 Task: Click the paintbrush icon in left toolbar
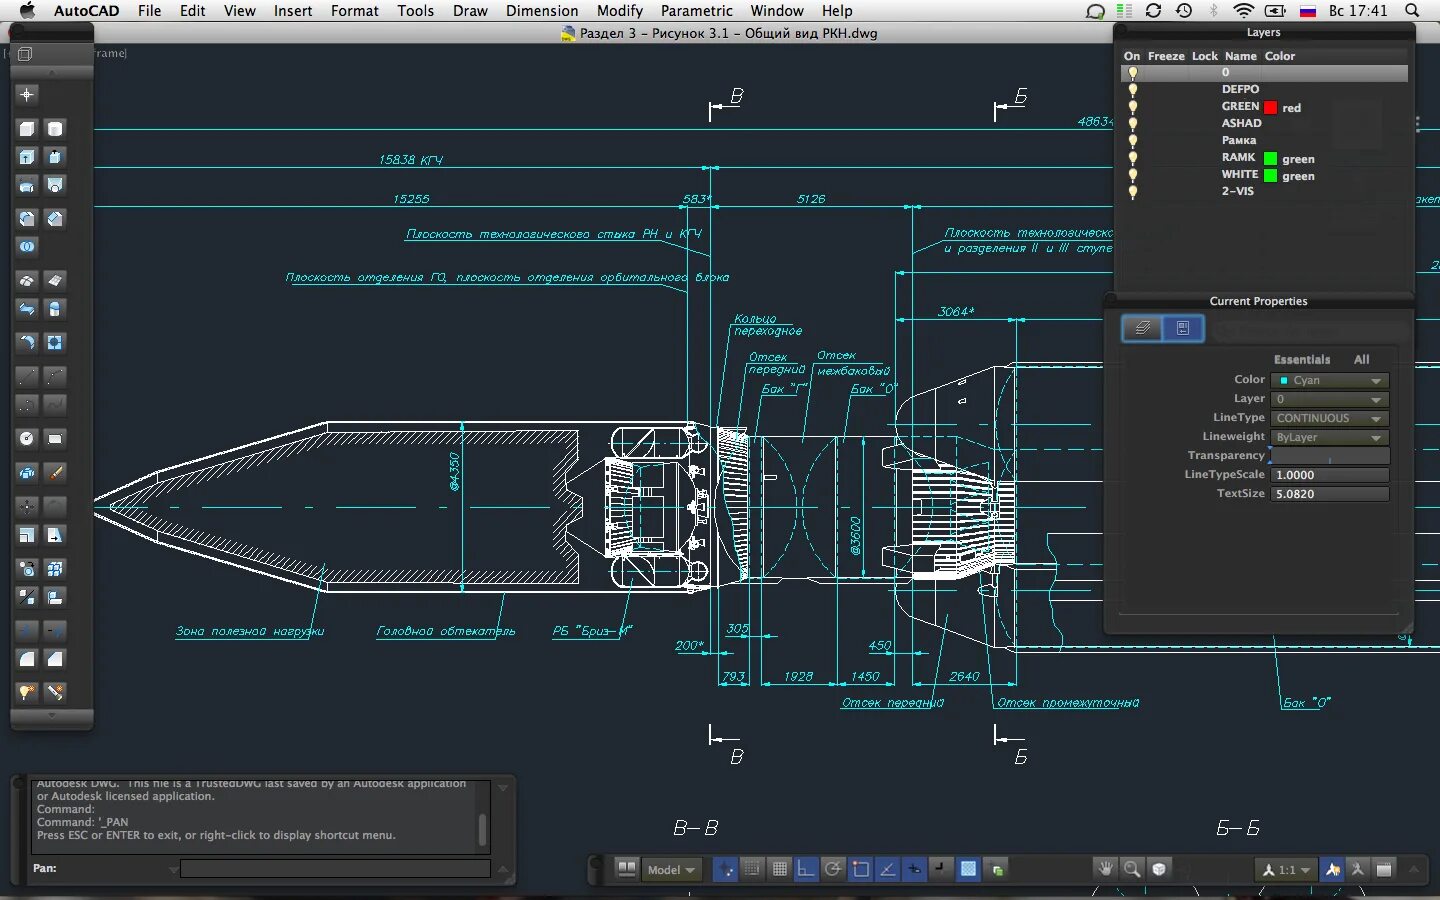click(55, 472)
